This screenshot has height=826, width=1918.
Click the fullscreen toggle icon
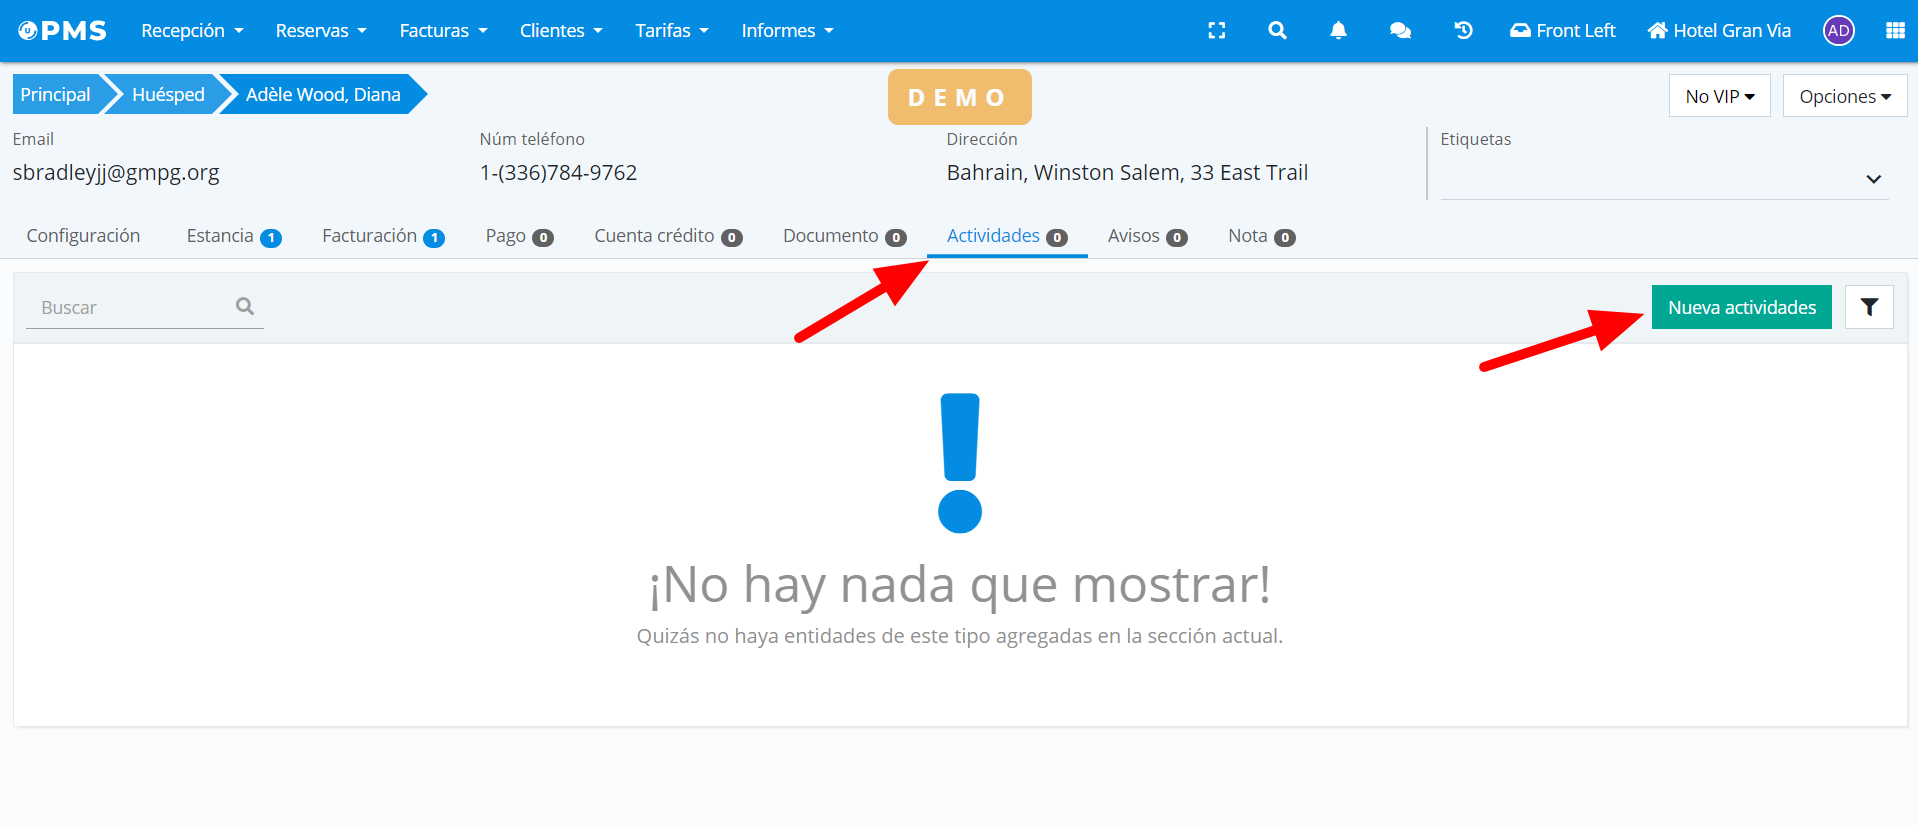click(1216, 31)
